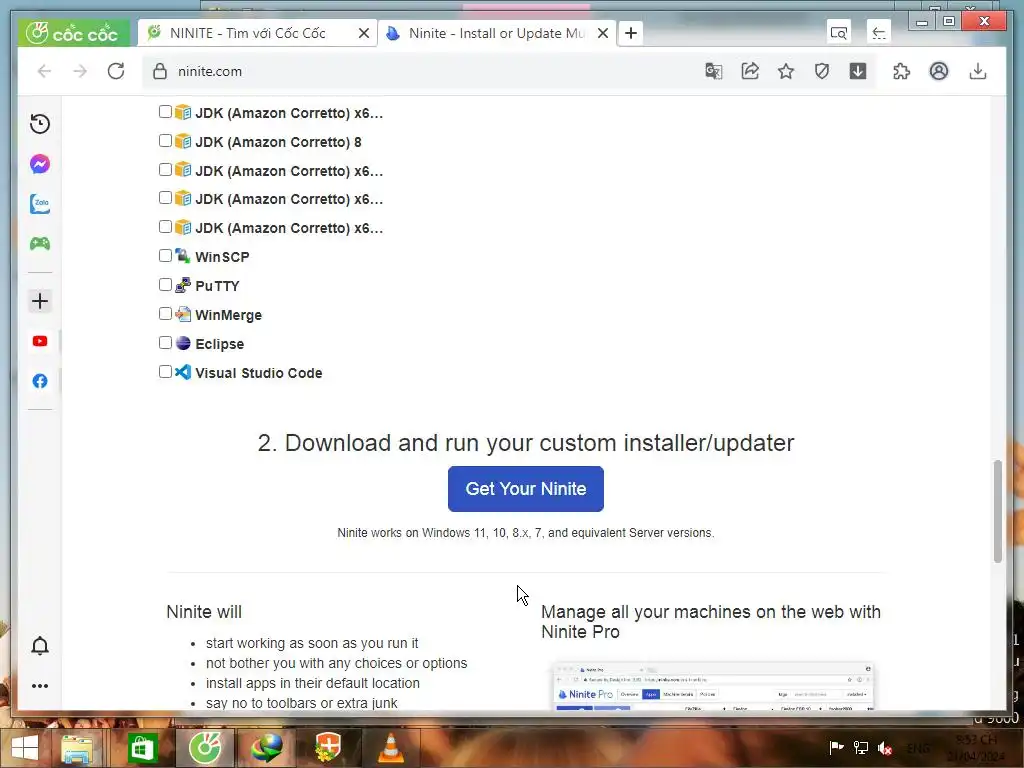Check the JDK Corretto box directly above WinSCP
Image resolution: width=1024 pixels, height=768 pixels.
(165, 227)
